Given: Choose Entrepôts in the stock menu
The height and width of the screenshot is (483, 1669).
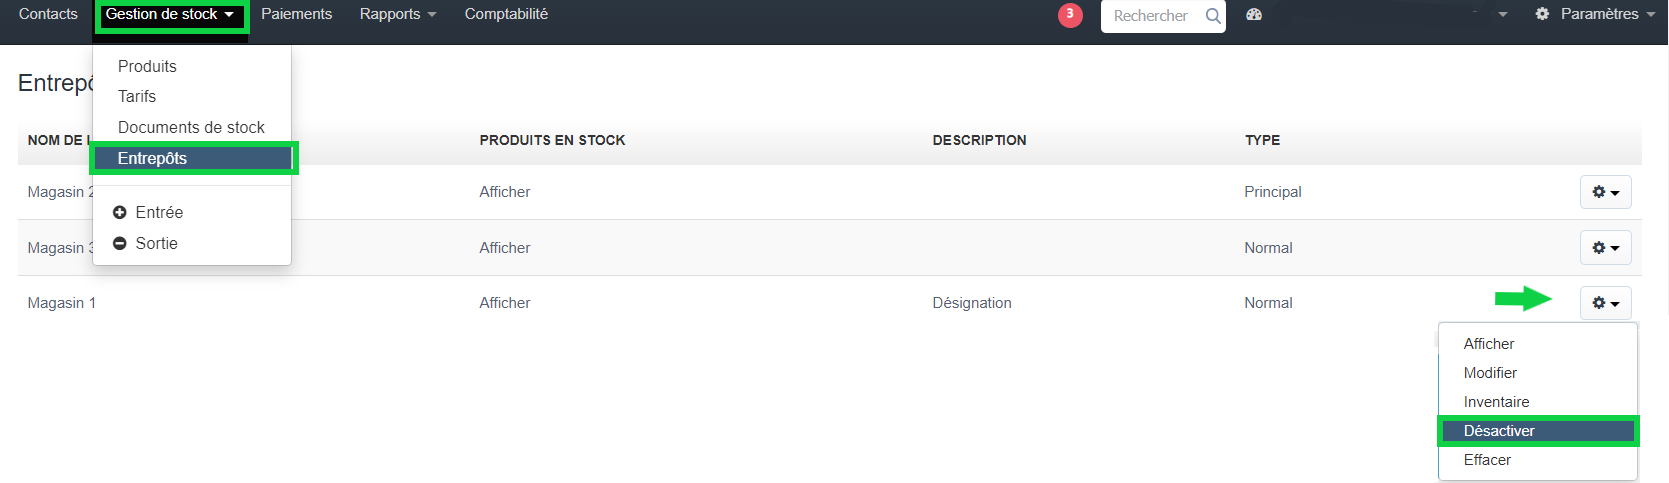Looking at the screenshot, I should [x=153, y=158].
